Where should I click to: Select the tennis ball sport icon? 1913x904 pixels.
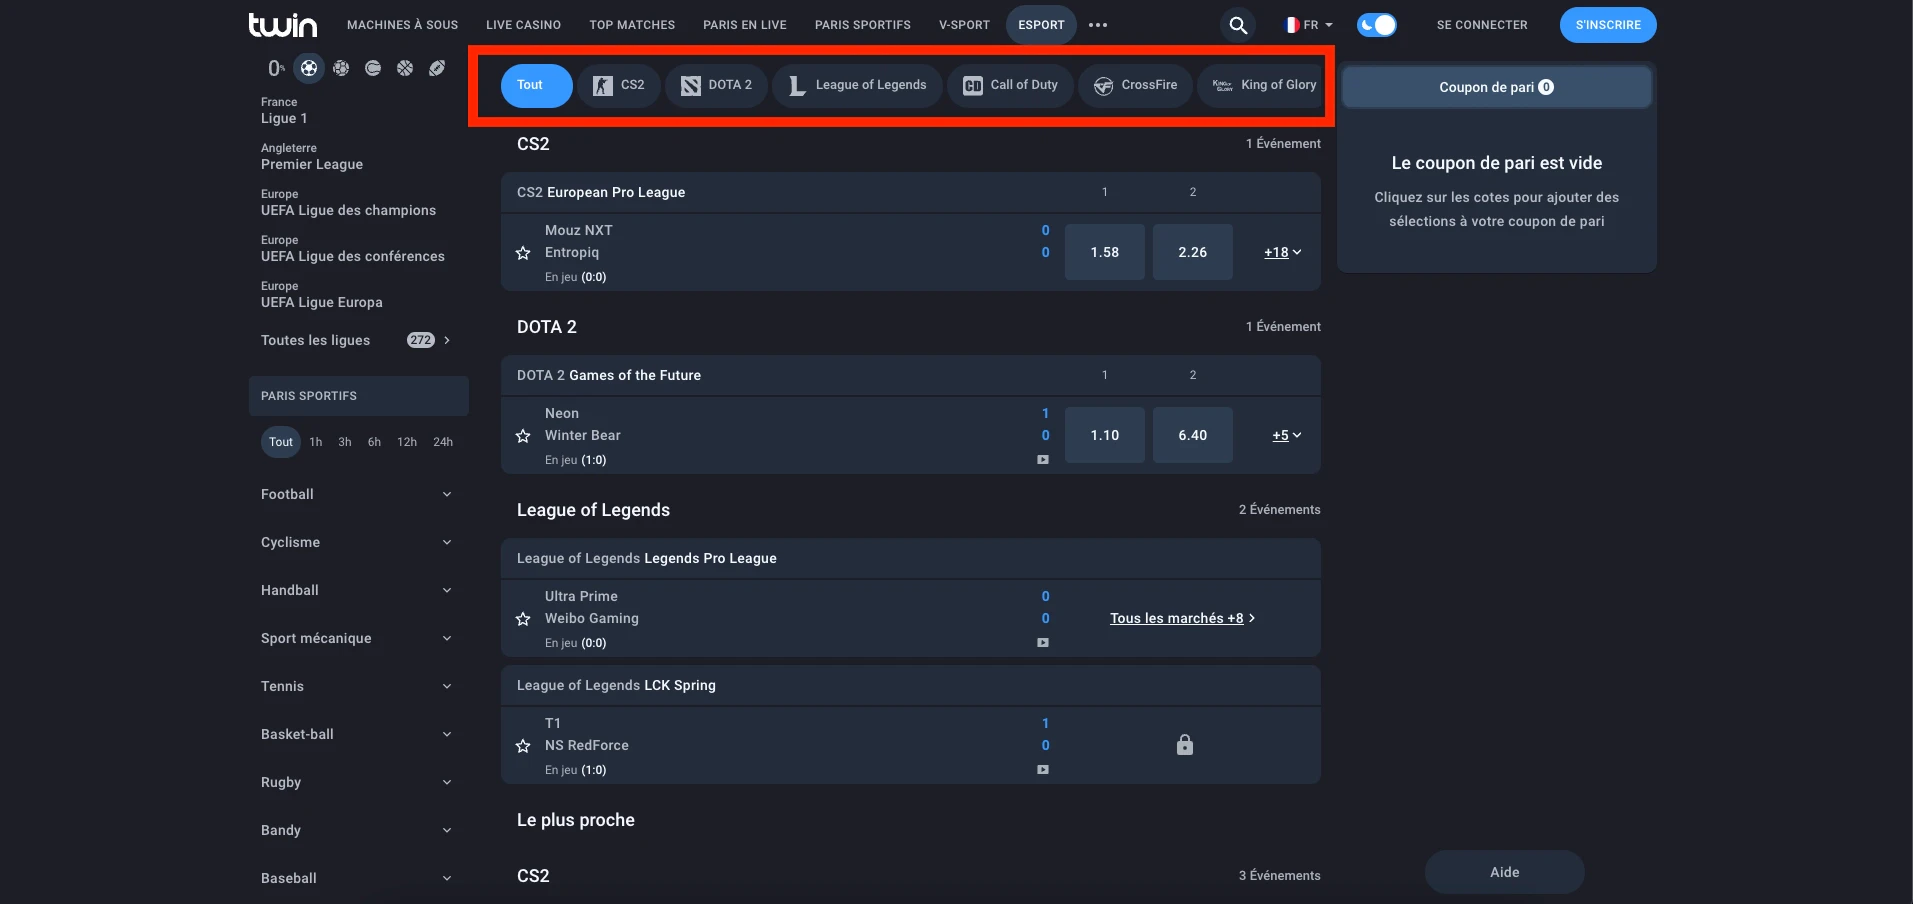tap(373, 68)
